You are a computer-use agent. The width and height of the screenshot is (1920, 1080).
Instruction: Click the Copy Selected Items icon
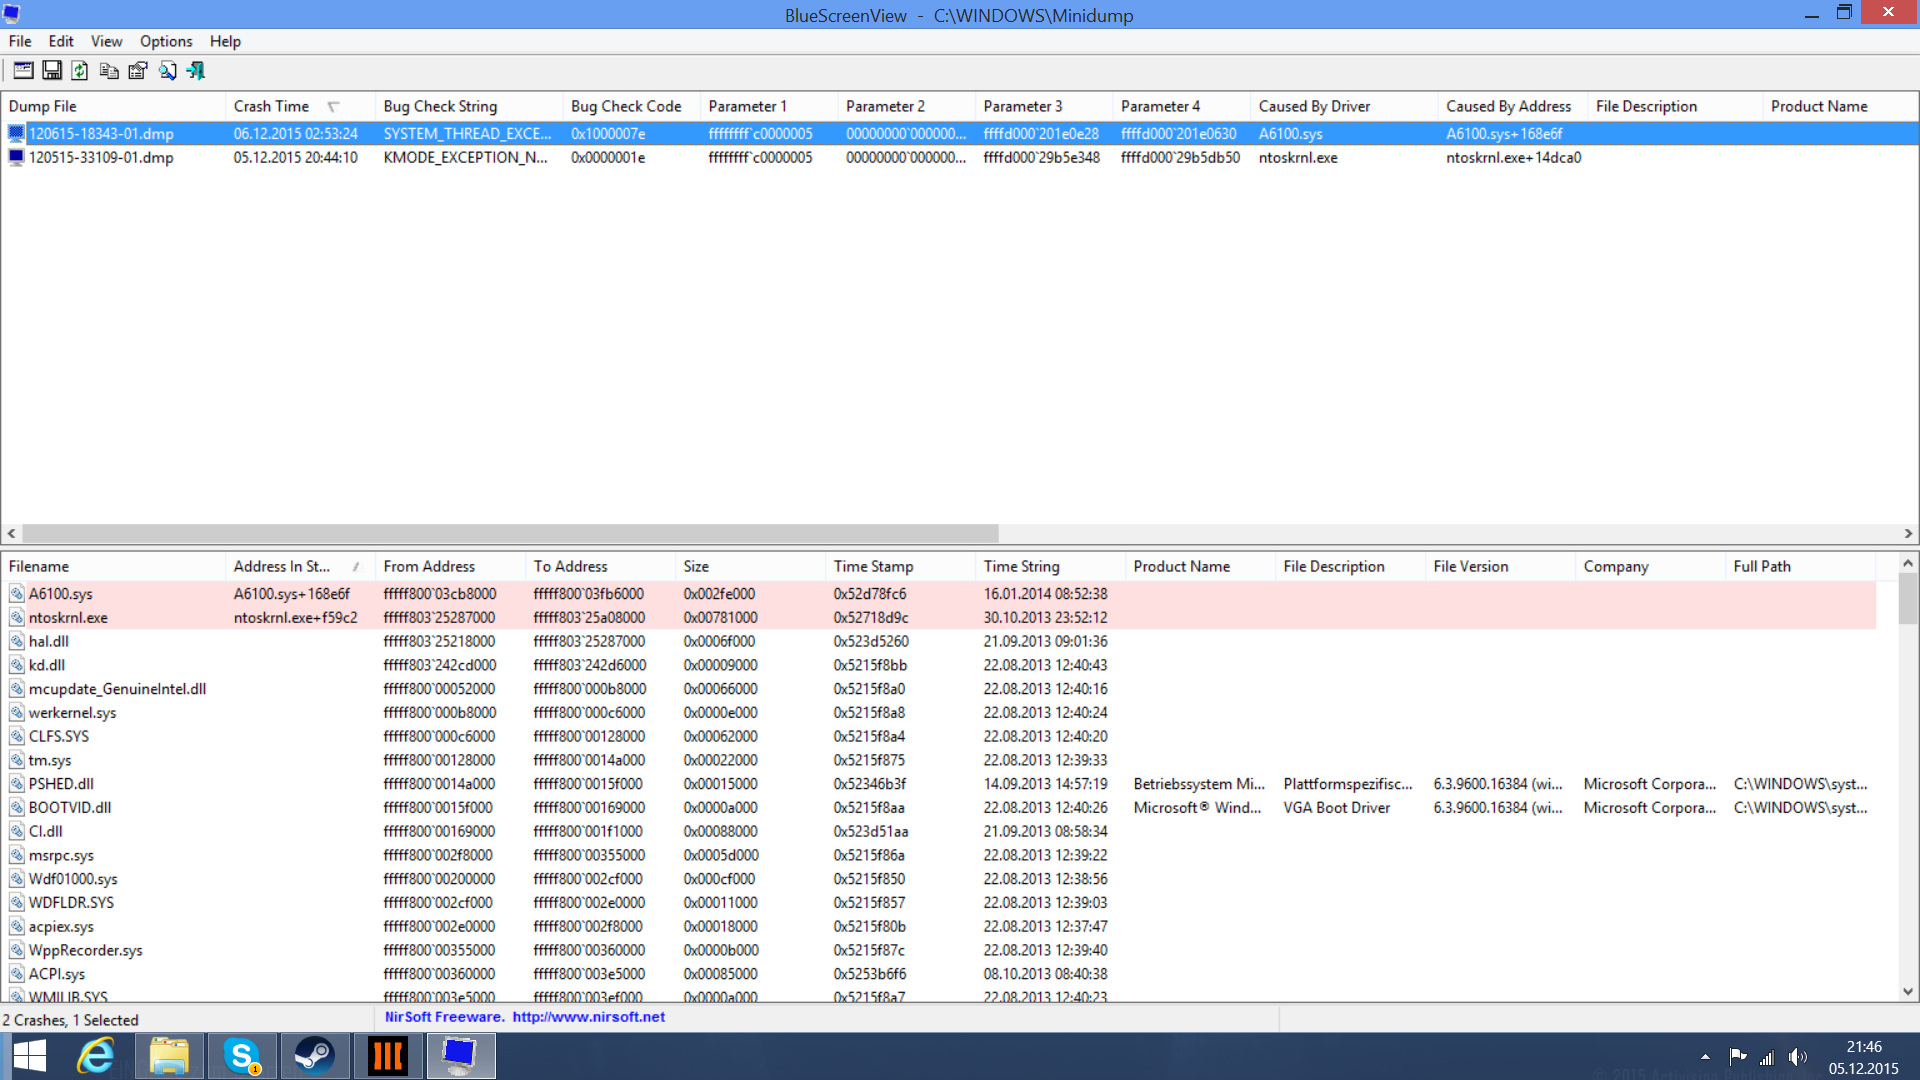(109, 71)
